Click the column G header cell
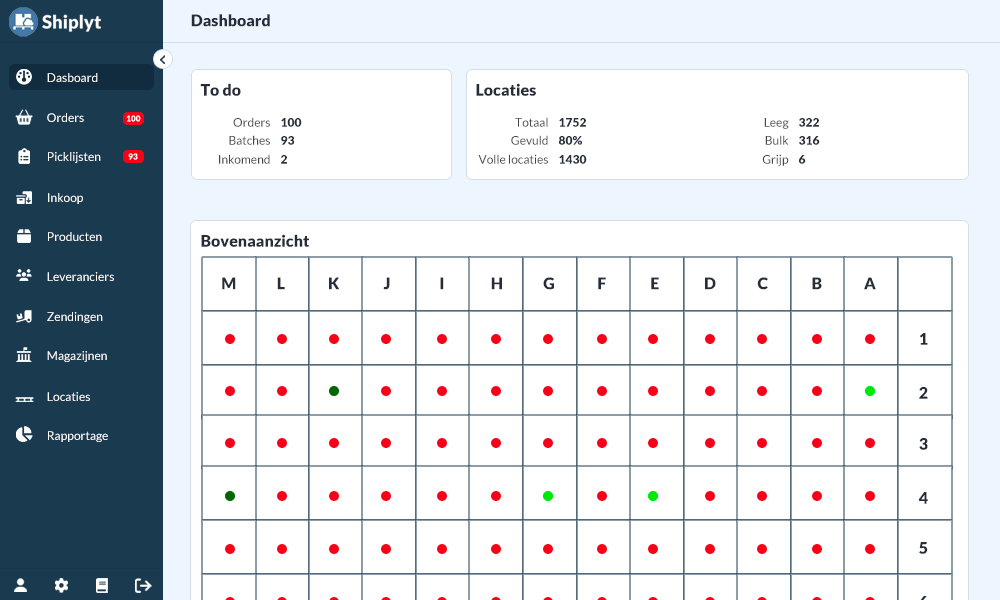 pyautogui.click(x=549, y=284)
